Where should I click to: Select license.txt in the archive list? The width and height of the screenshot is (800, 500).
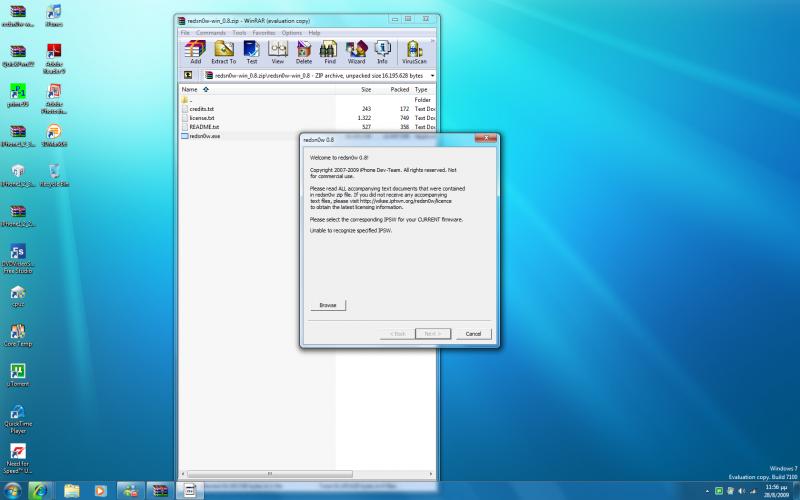[x=308, y=118]
